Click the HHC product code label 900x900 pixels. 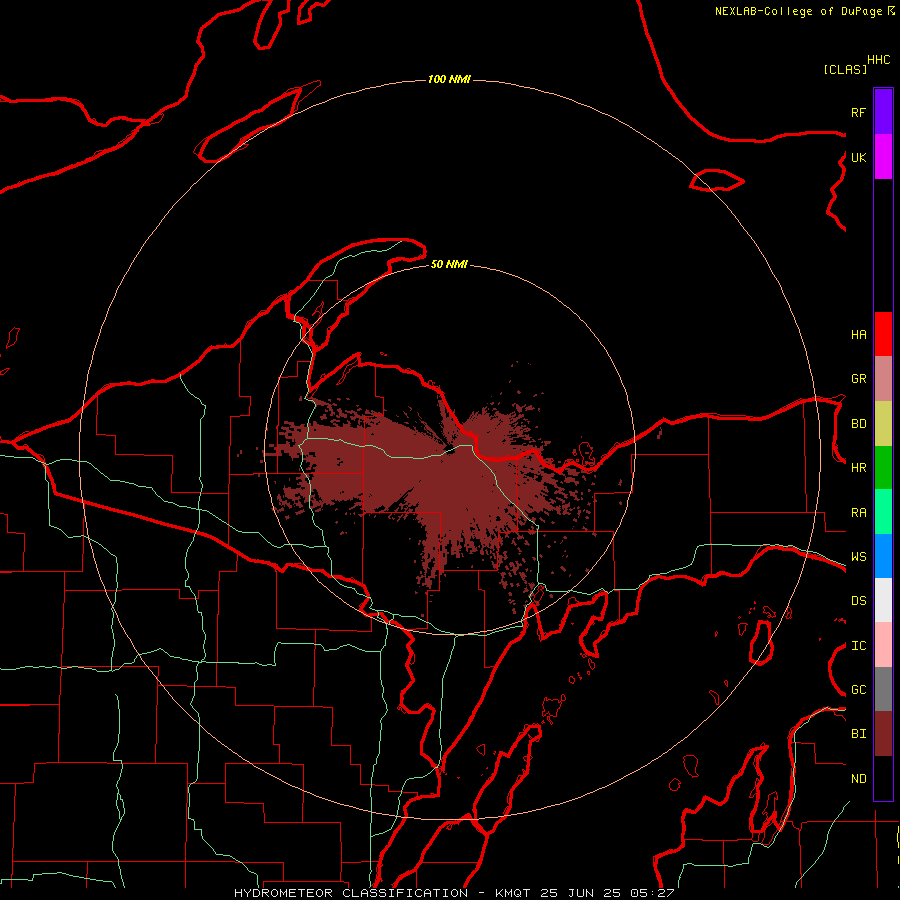[878, 60]
